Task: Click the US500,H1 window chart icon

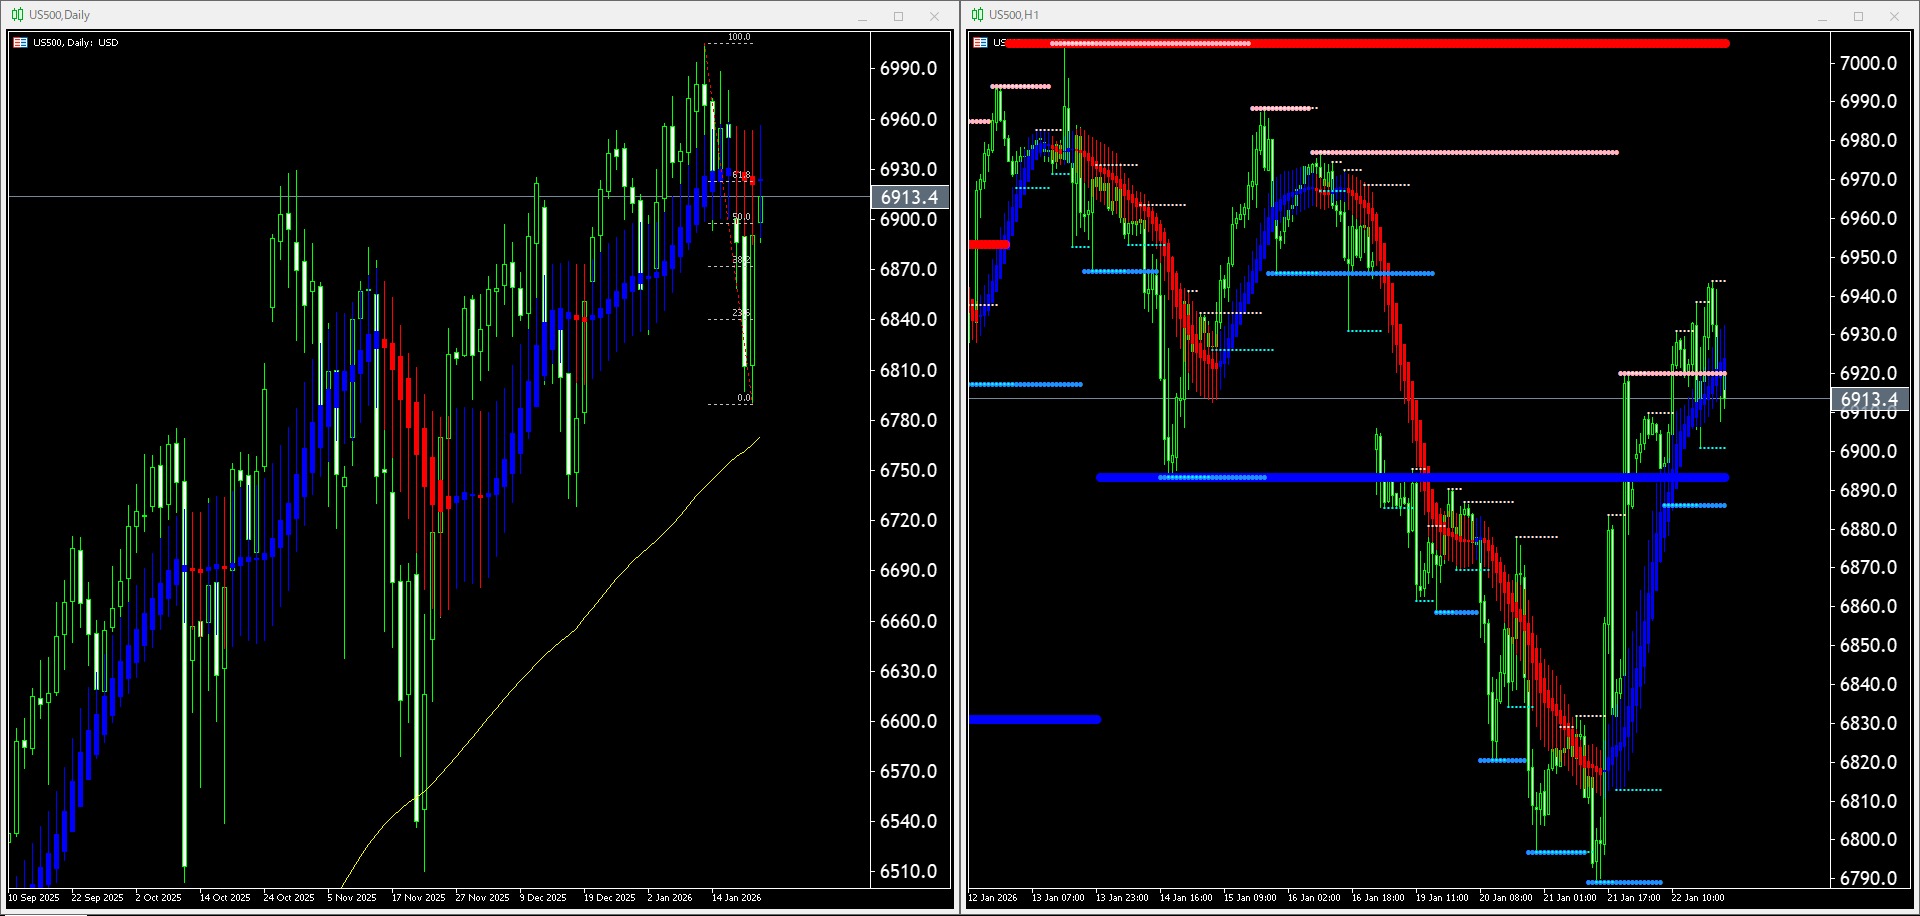Action: [977, 15]
